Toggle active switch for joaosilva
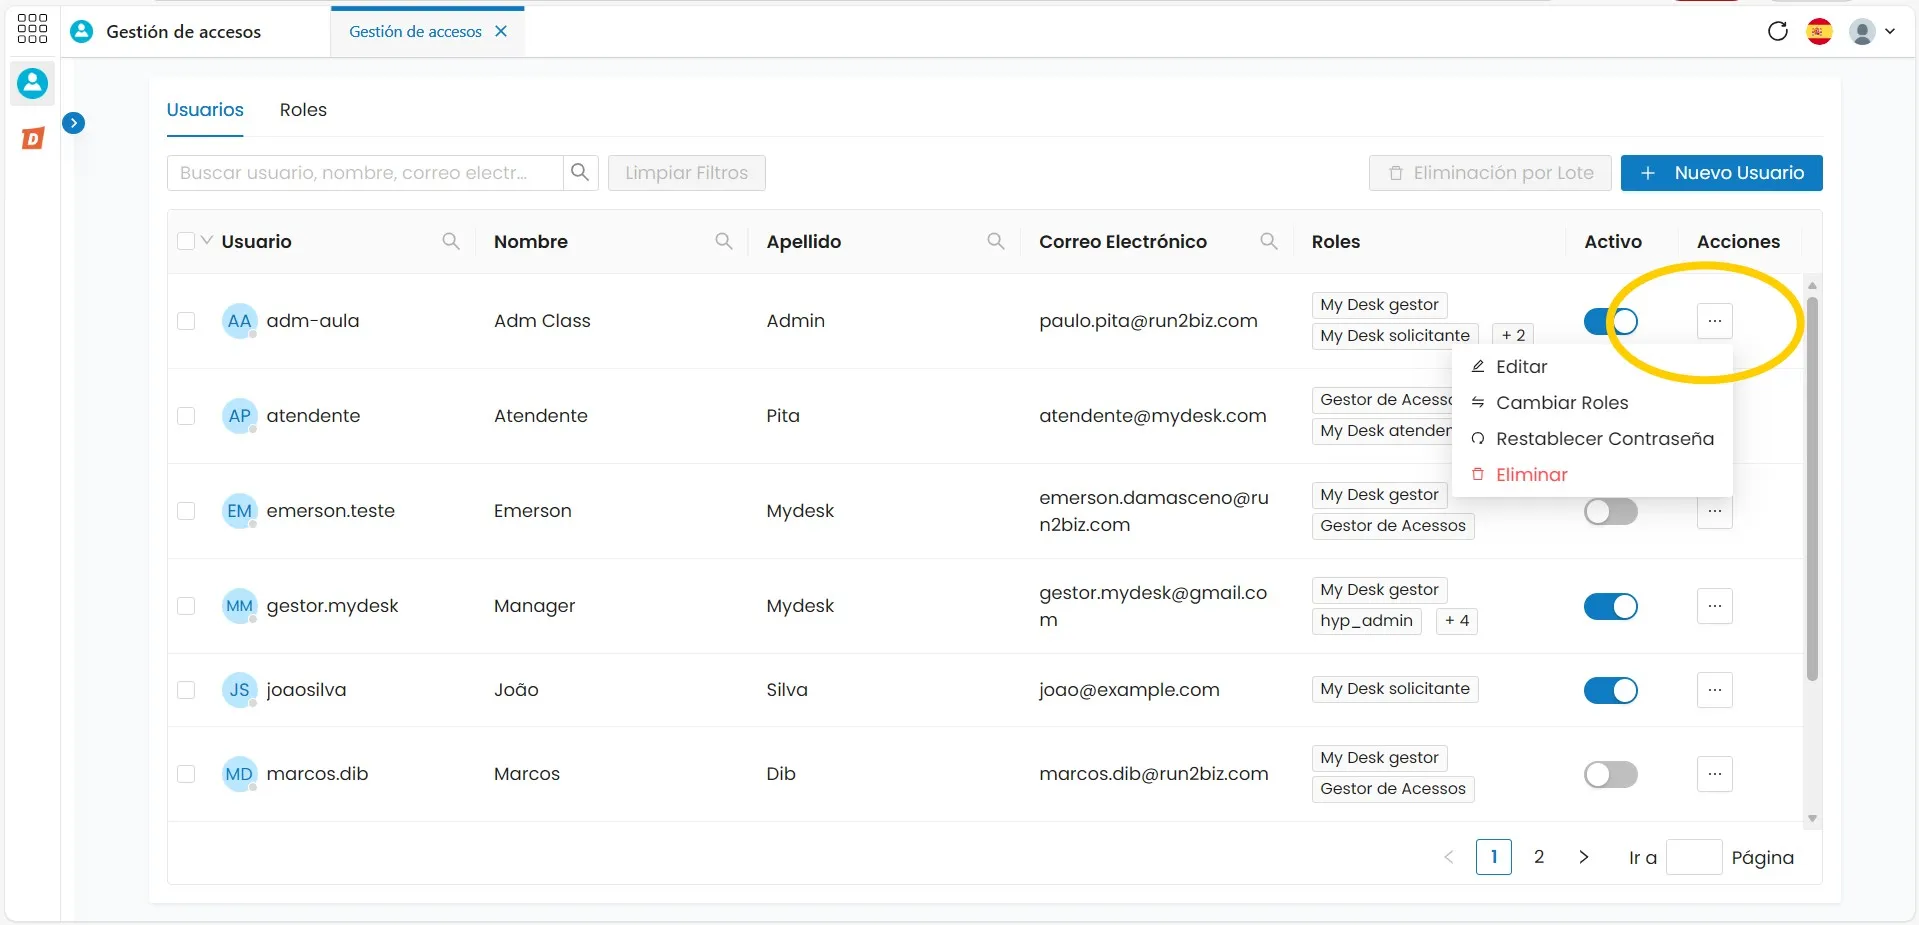The height and width of the screenshot is (925, 1919). (1610, 690)
